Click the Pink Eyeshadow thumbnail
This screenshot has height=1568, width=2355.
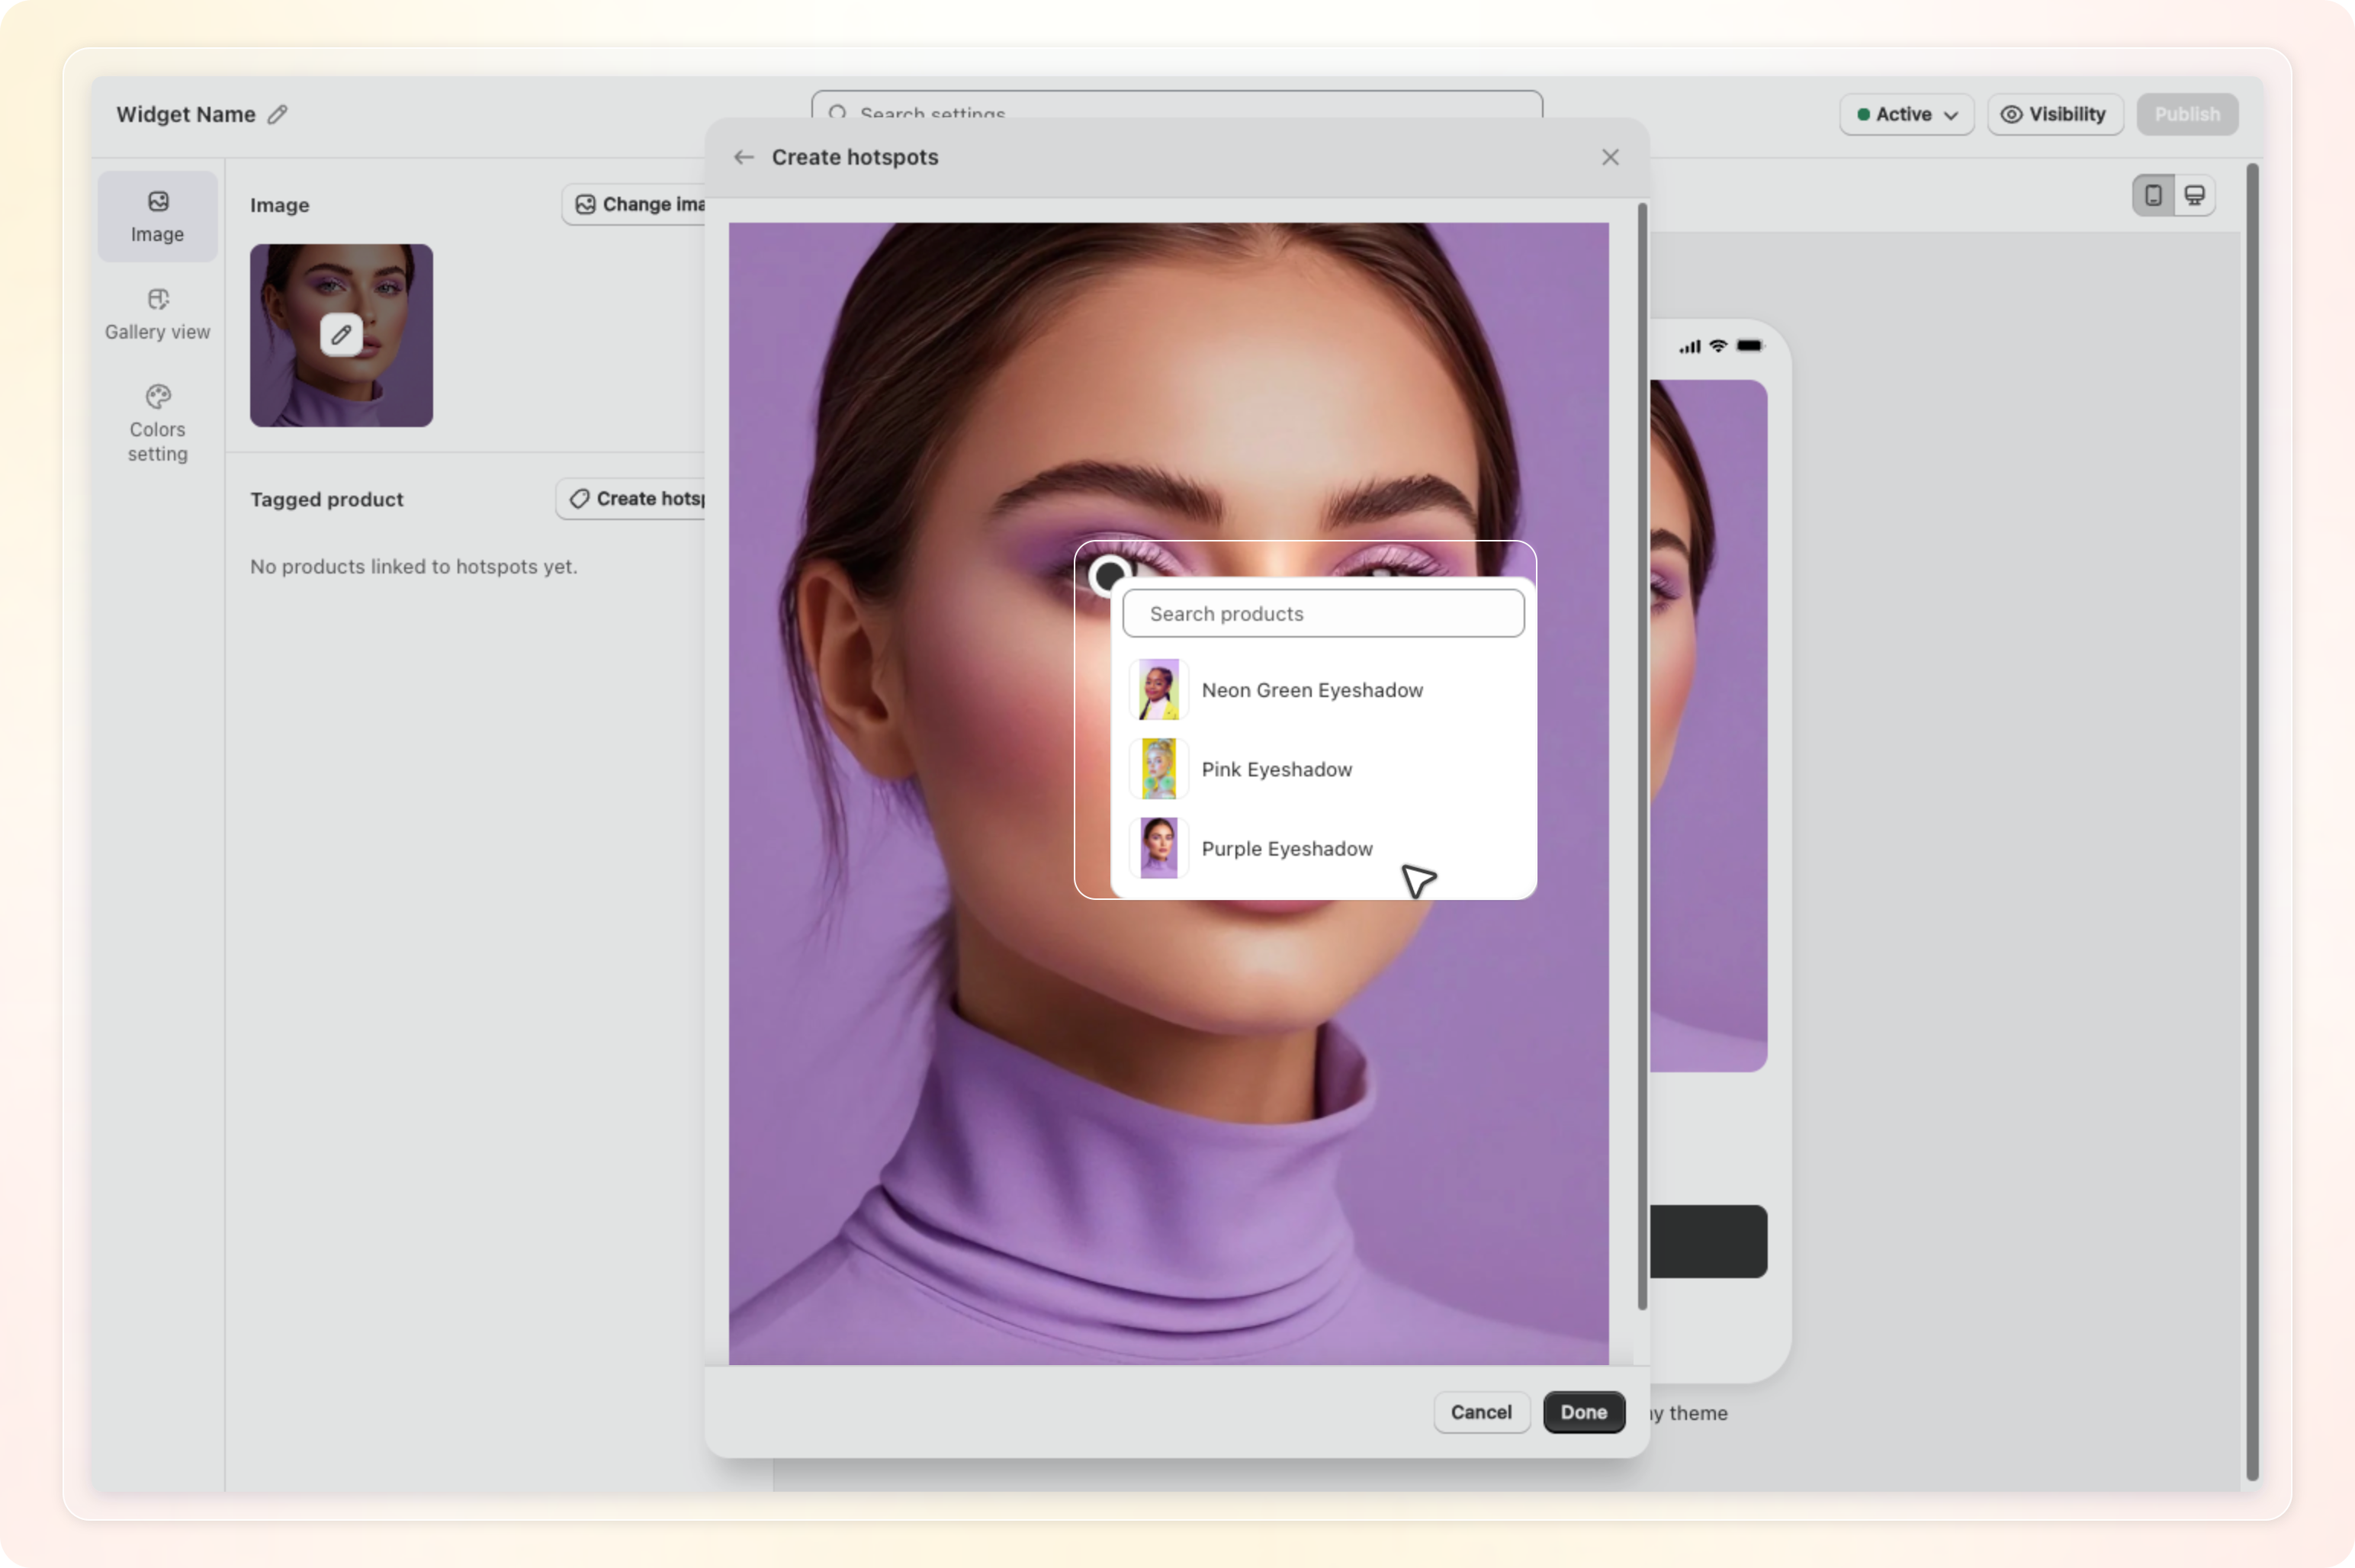[1159, 769]
